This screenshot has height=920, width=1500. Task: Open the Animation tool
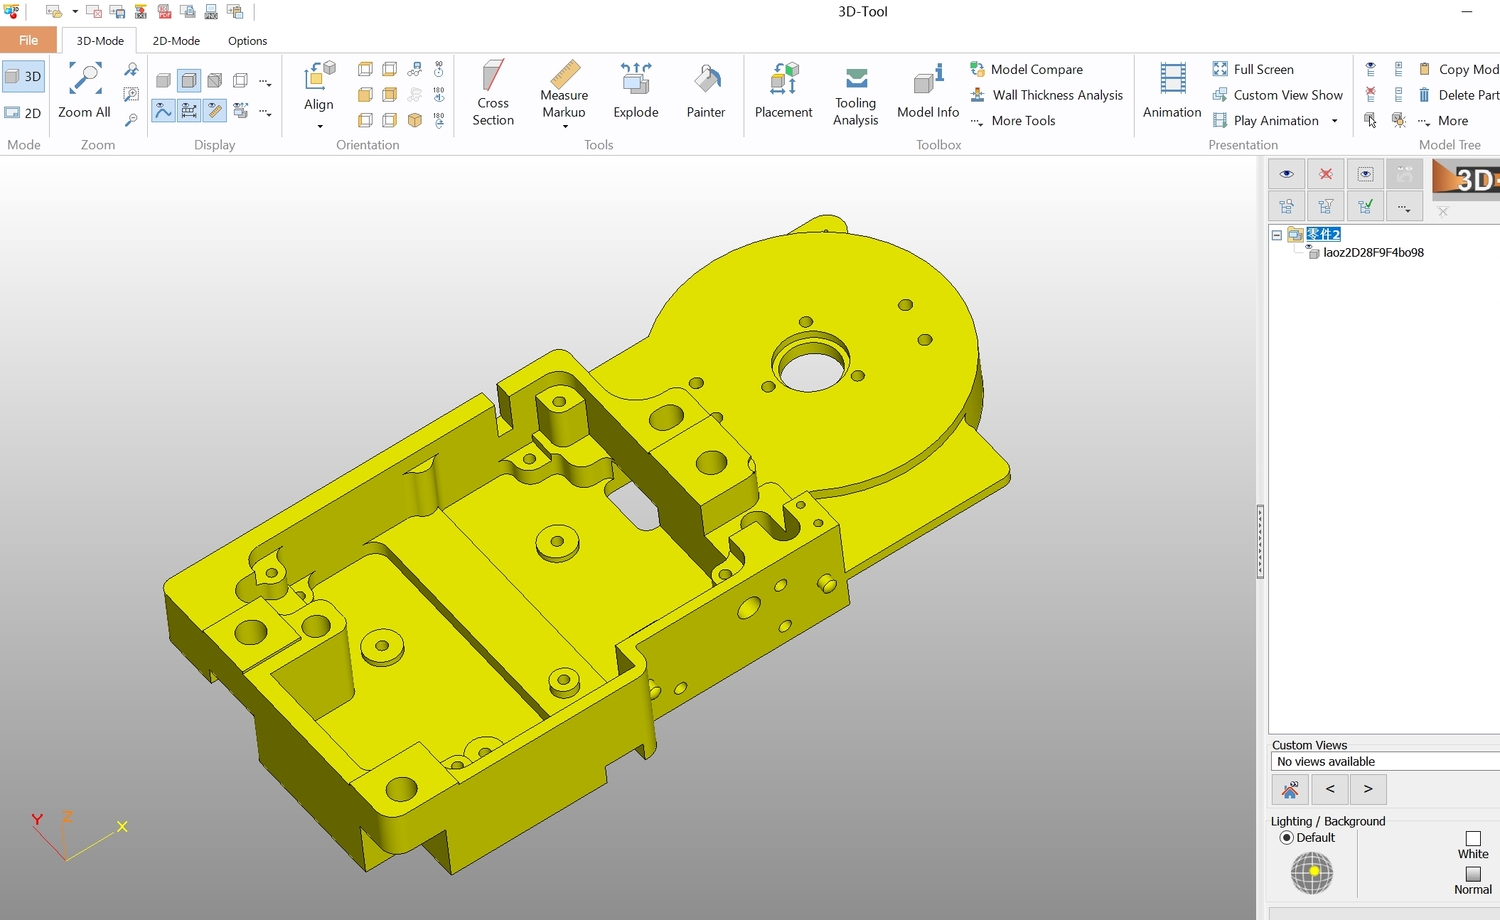[x=1172, y=90]
